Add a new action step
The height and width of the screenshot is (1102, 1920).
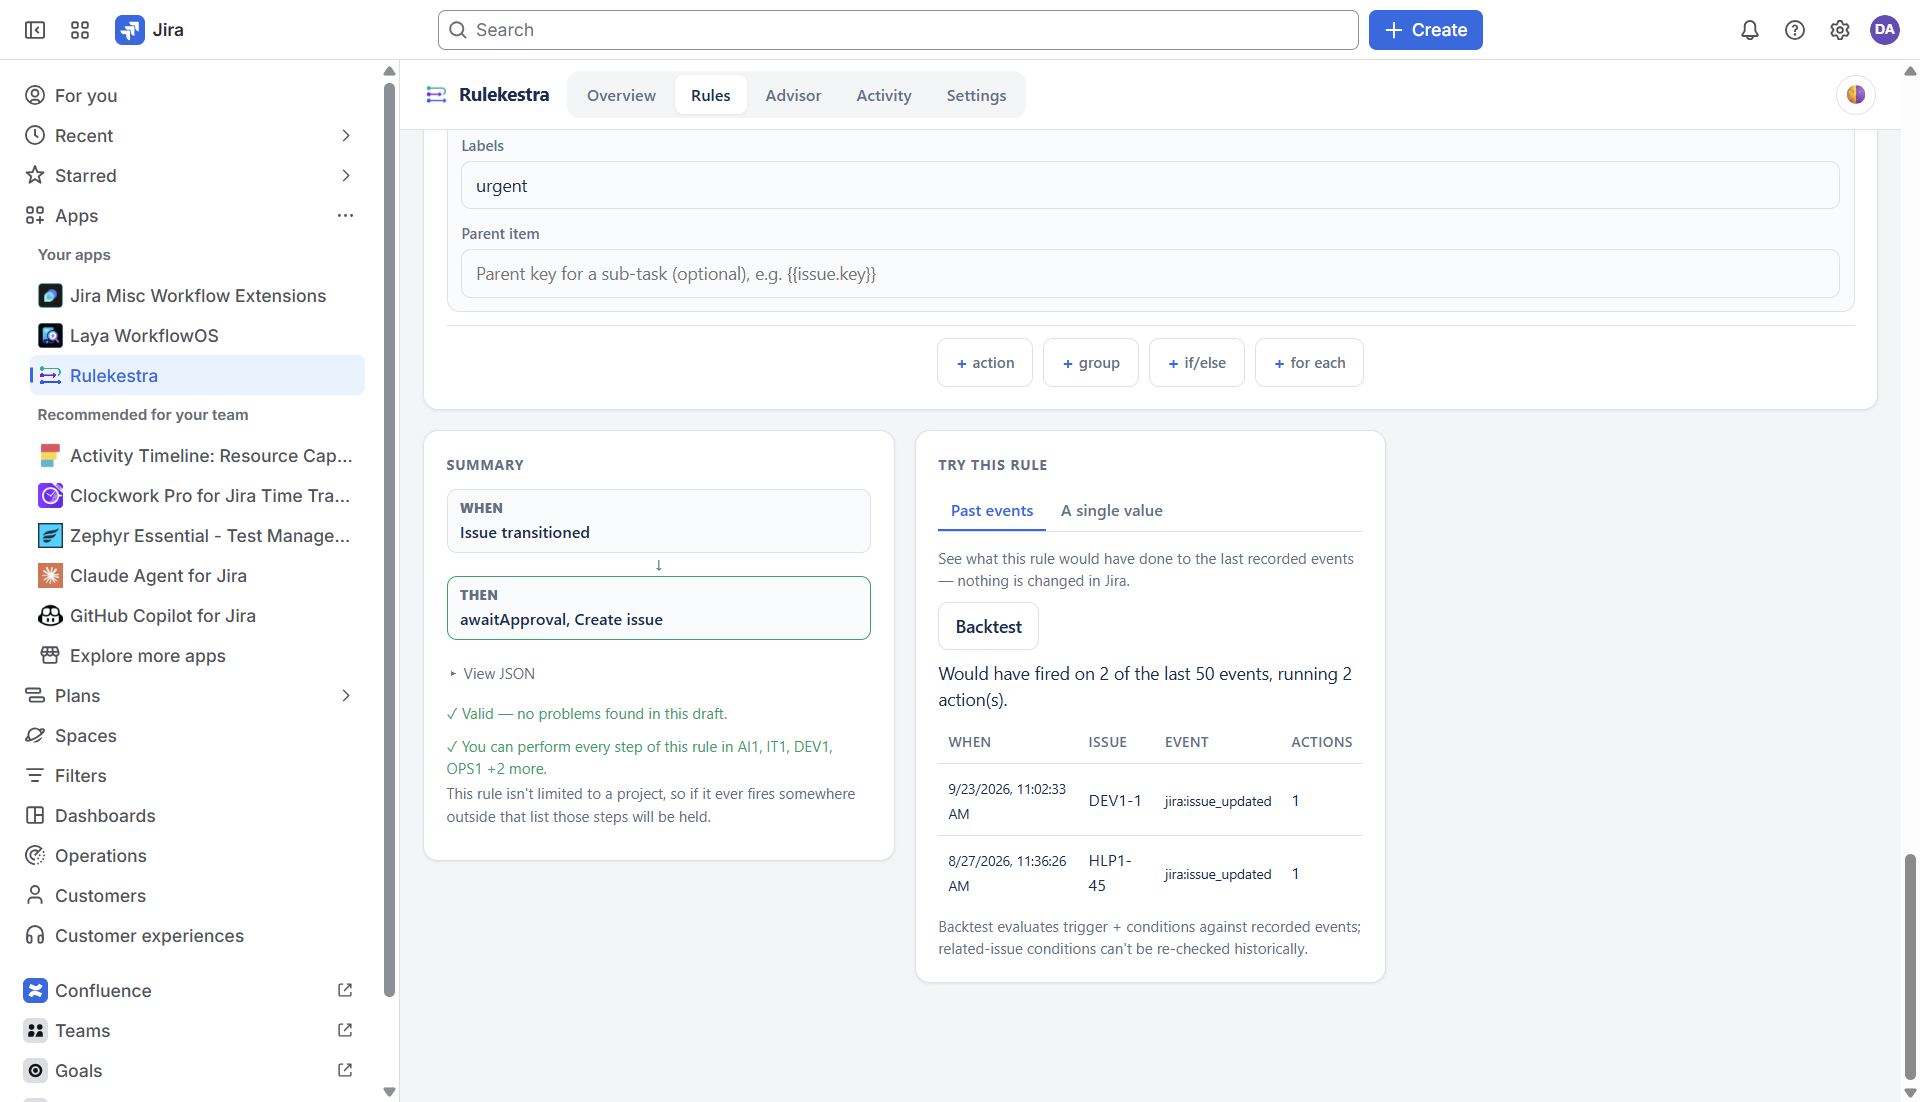point(985,363)
